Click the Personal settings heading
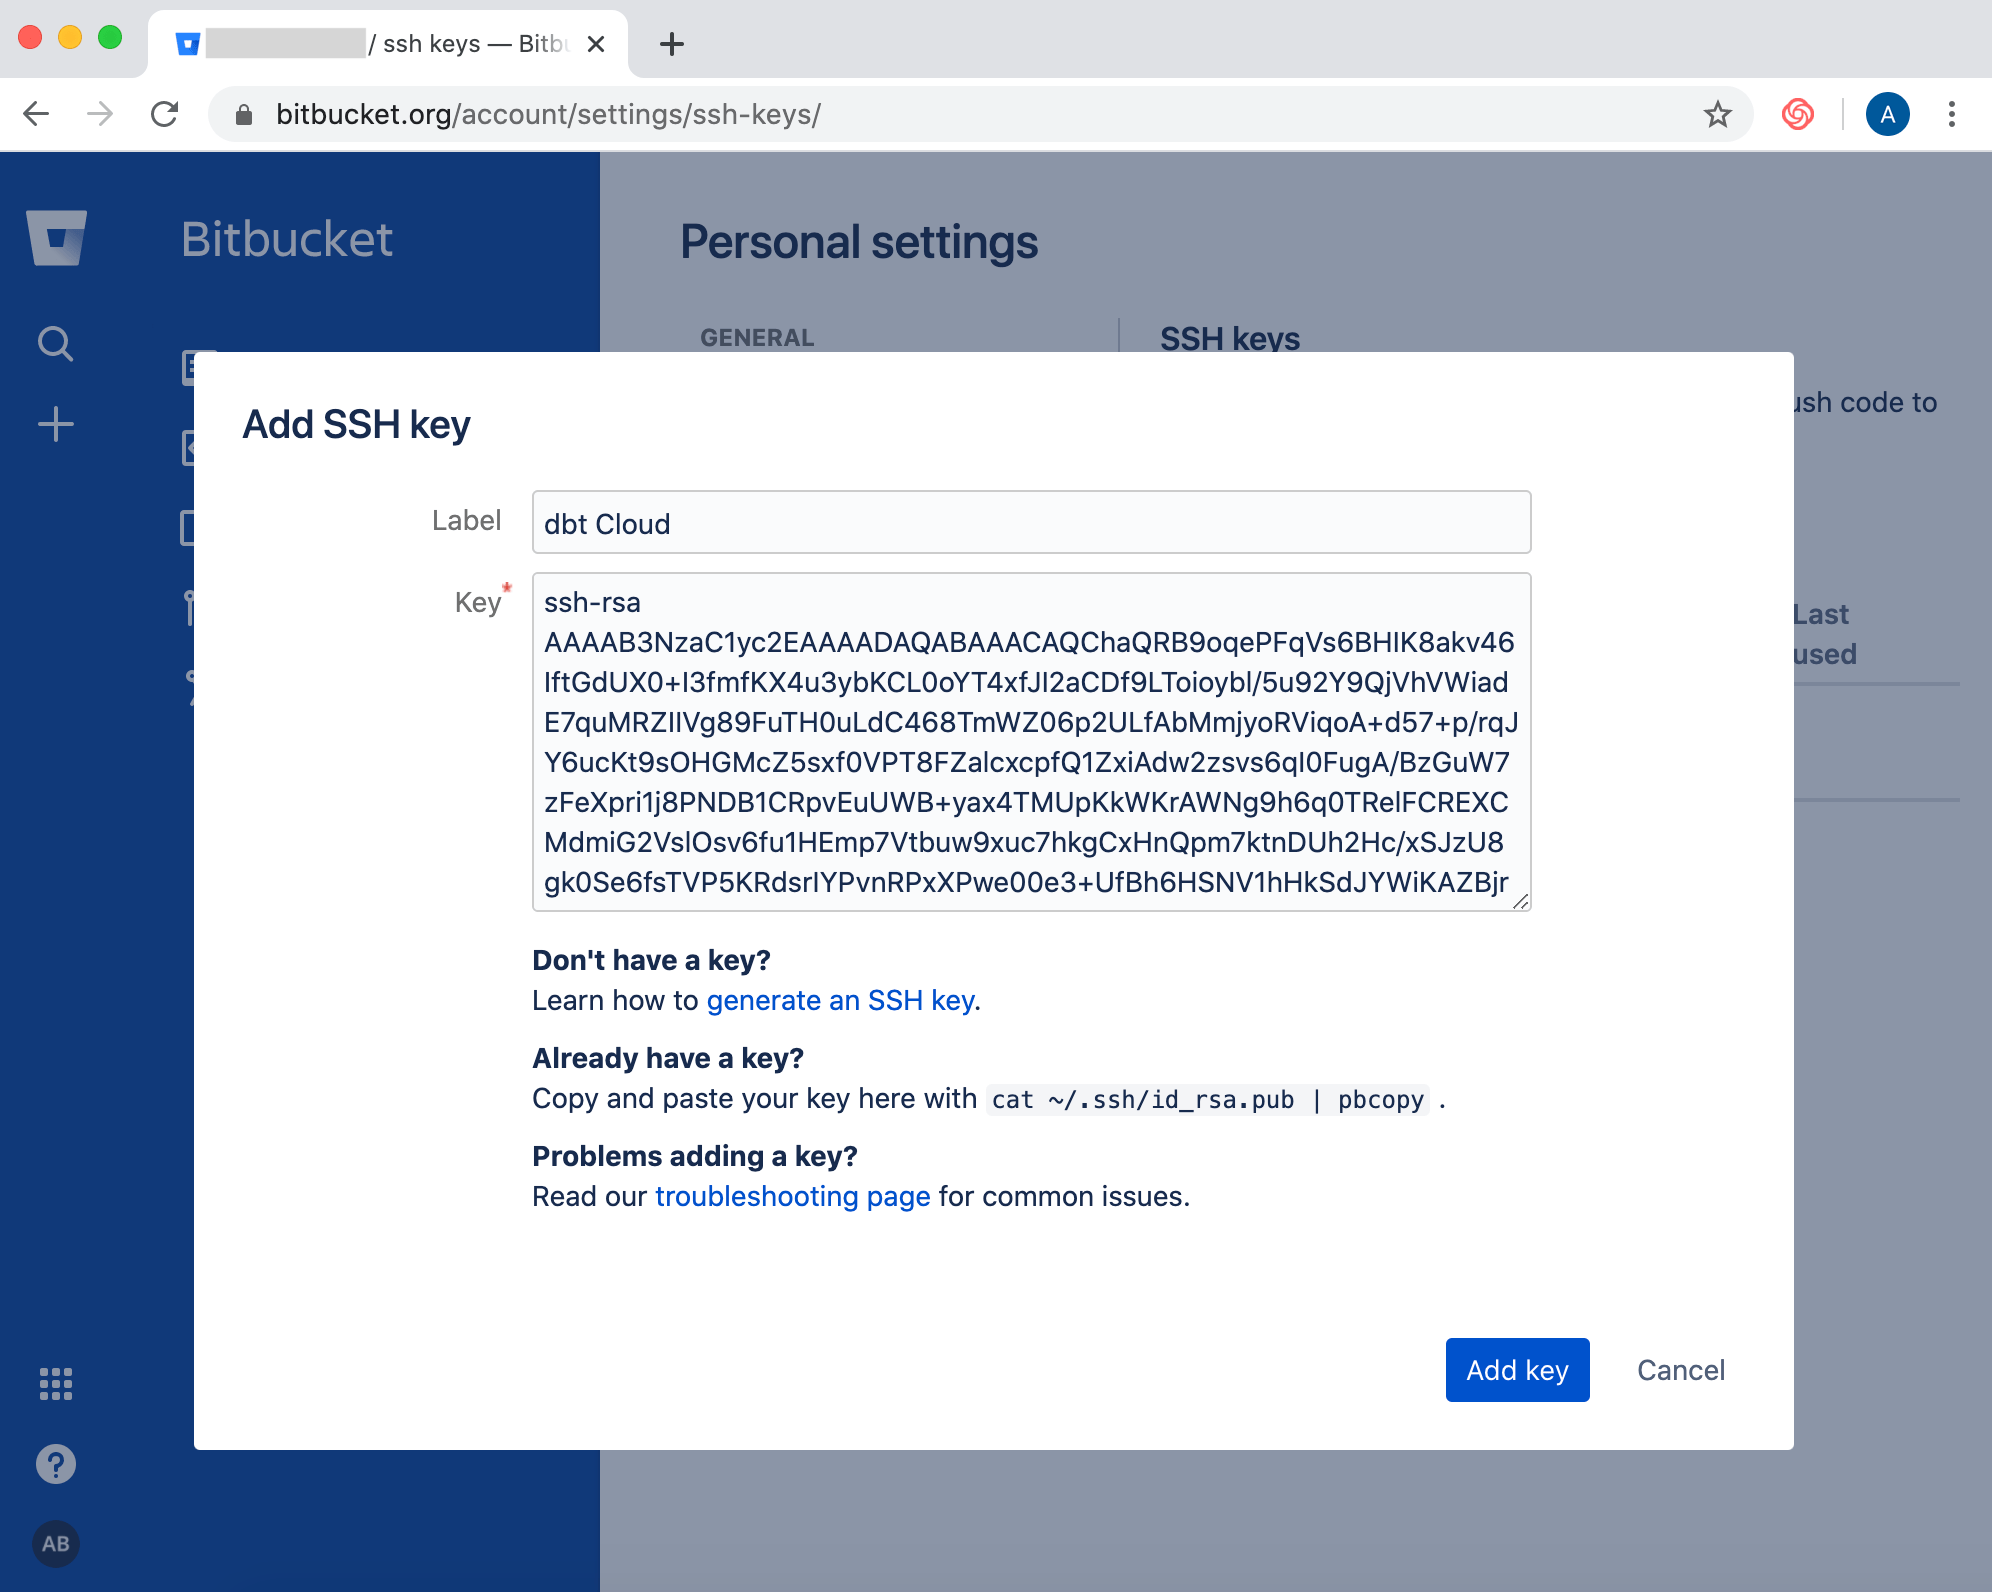The width and height of the screenshot is (1992, 1592). click(x=859, y=242)
